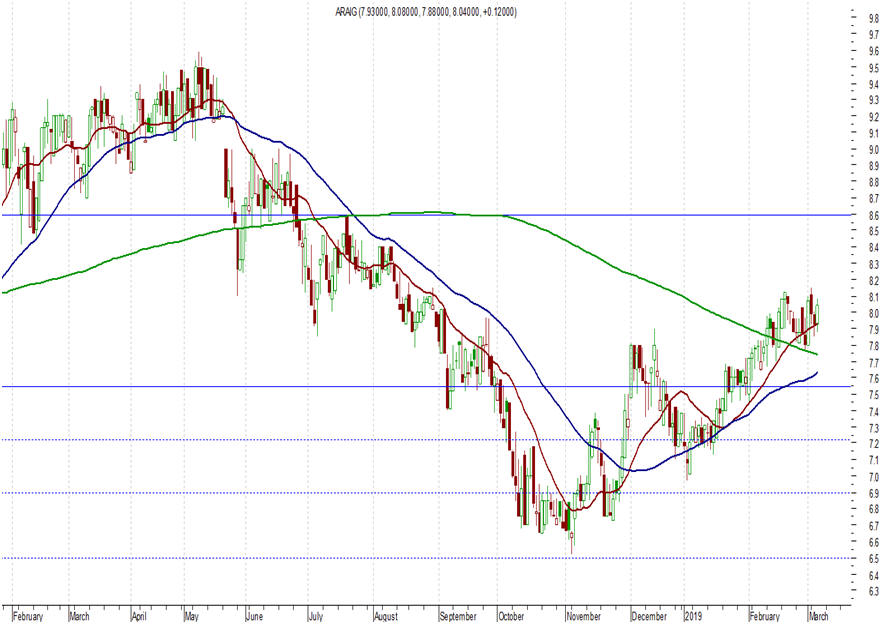Select the 8.6 price axis value

873,215
